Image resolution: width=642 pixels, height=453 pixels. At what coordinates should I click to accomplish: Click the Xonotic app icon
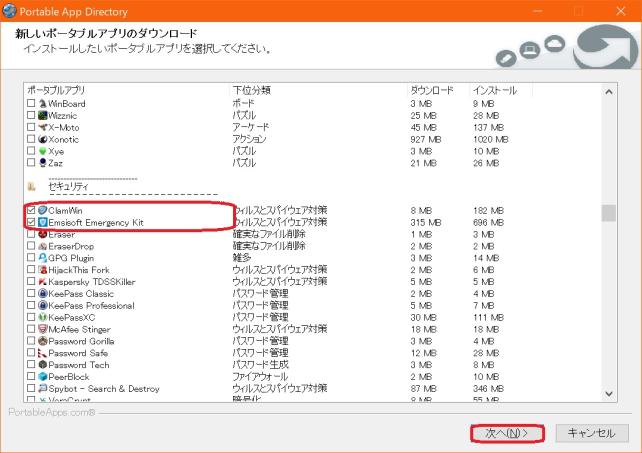coord(43,139)
